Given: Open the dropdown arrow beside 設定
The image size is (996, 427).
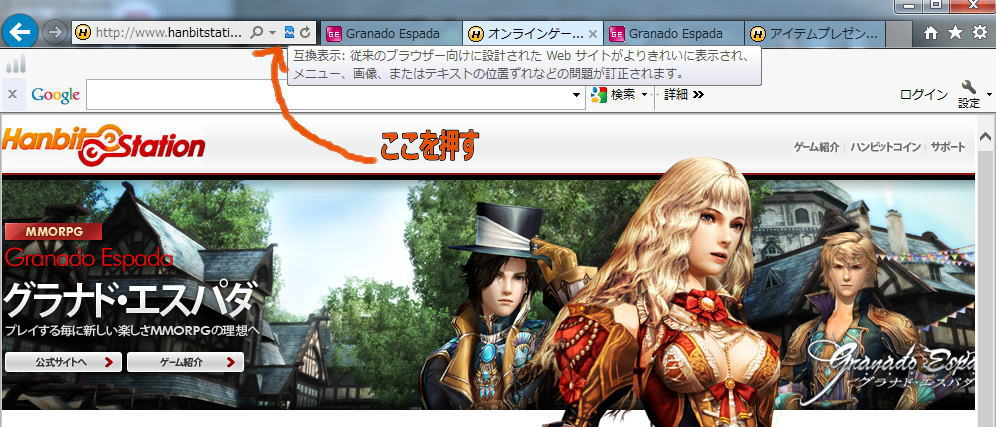Looking at the screenshot, I should point(989,95).
